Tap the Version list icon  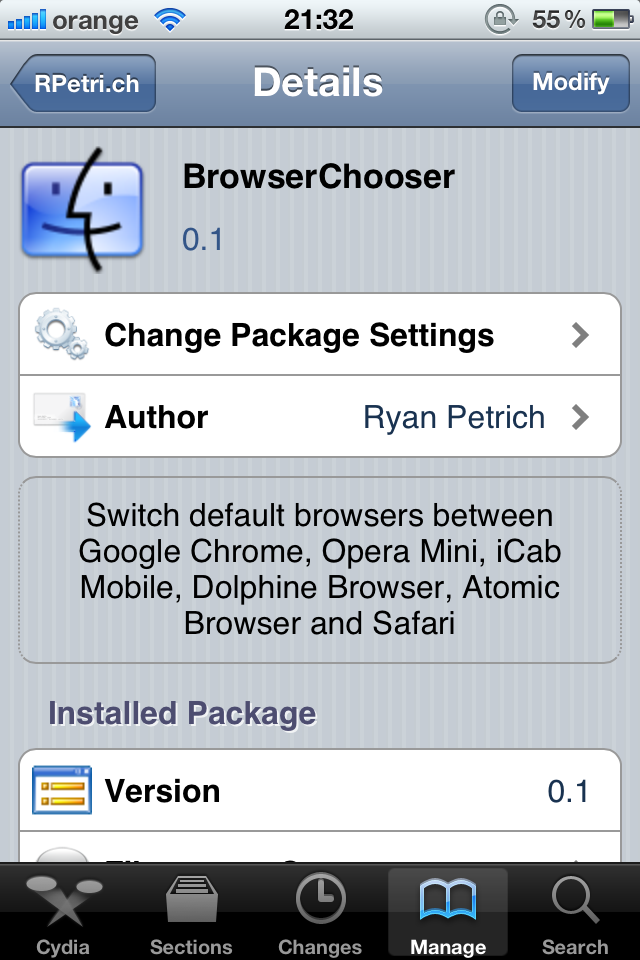click(x=62, y=791)
